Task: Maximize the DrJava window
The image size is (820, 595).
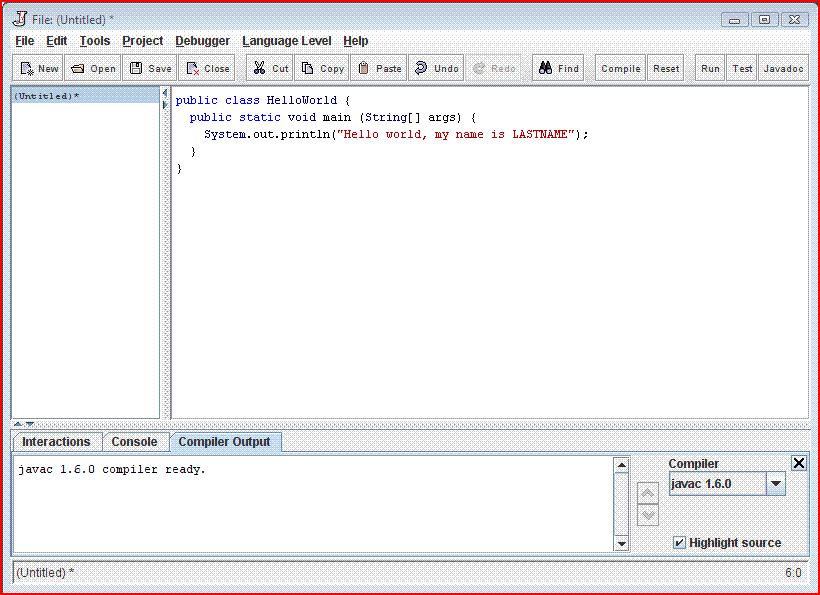Action: 764,20
